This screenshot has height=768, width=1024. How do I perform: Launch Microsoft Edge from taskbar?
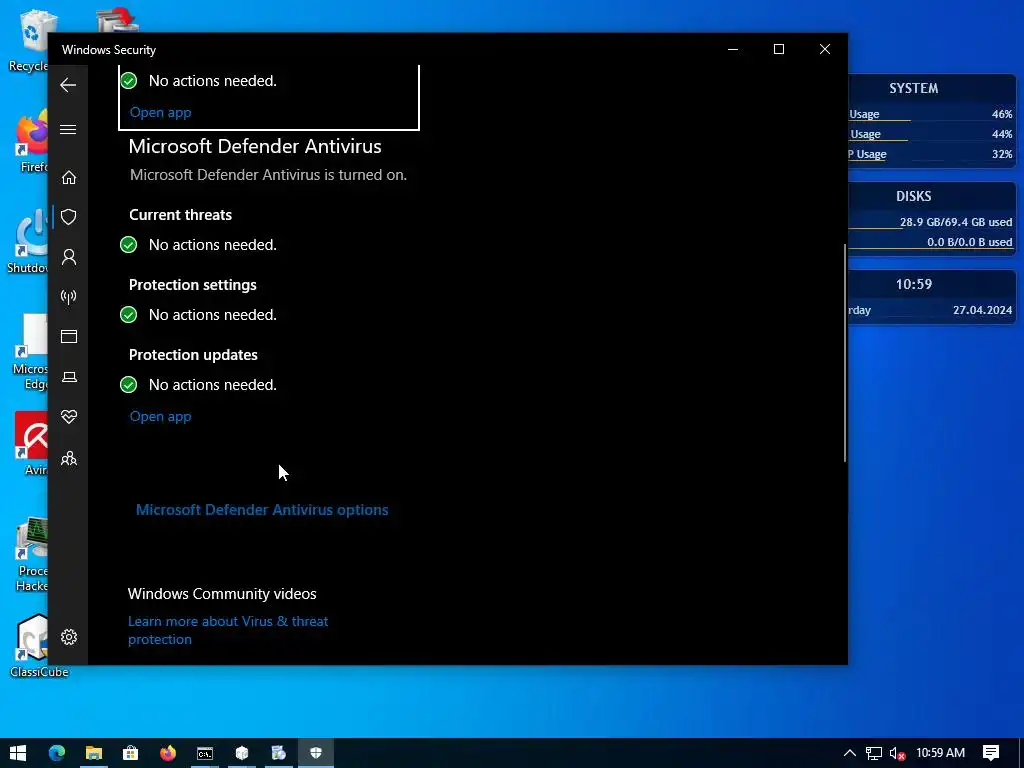pos(57,753)
